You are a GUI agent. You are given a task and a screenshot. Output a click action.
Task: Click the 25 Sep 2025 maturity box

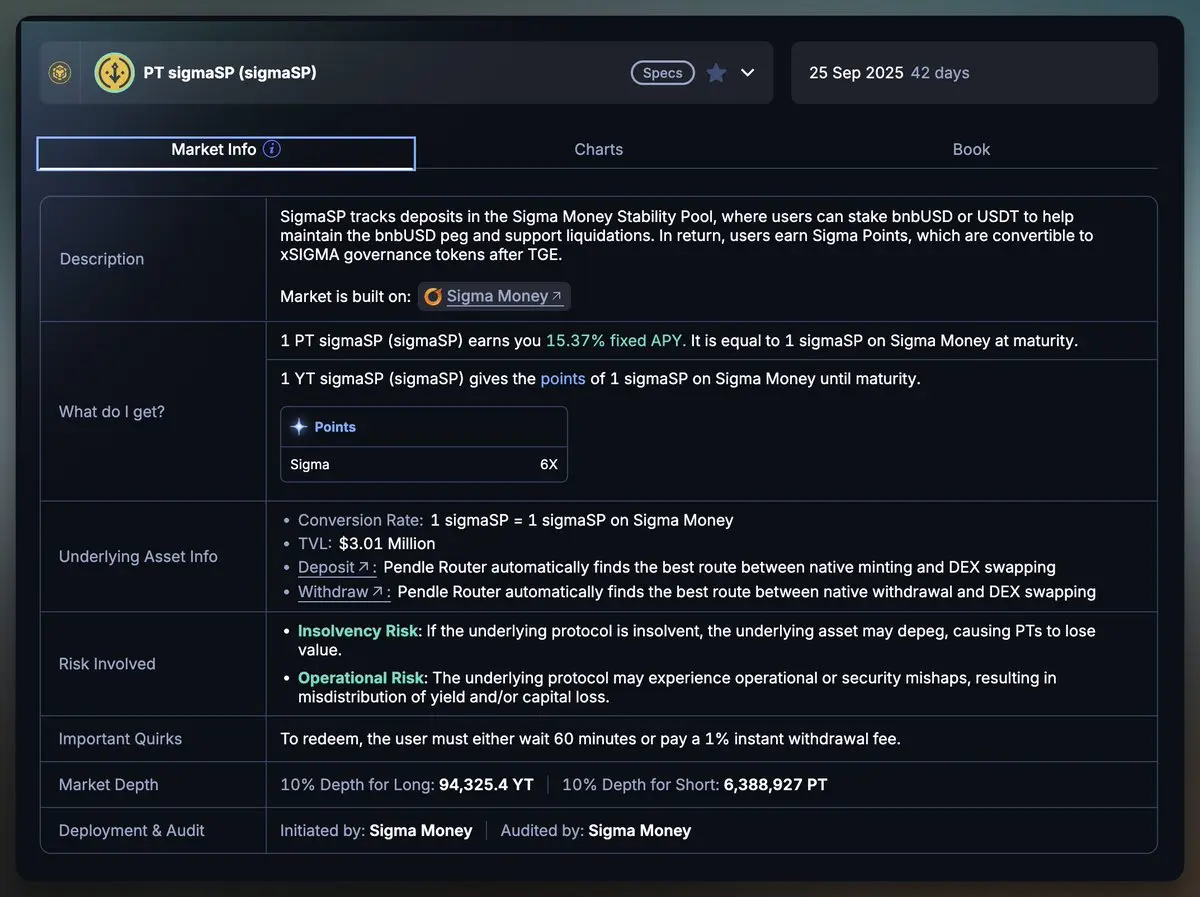click(x=974, y=73)
